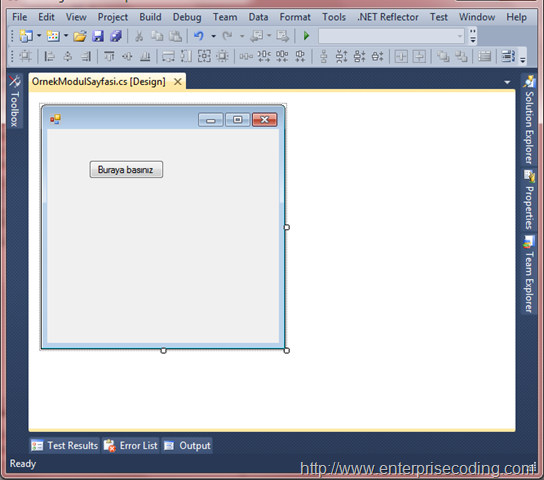Image resolution: width=544 pixels, height=480 pixels.
Task: Open the View menu
Action: coord(76,17)
